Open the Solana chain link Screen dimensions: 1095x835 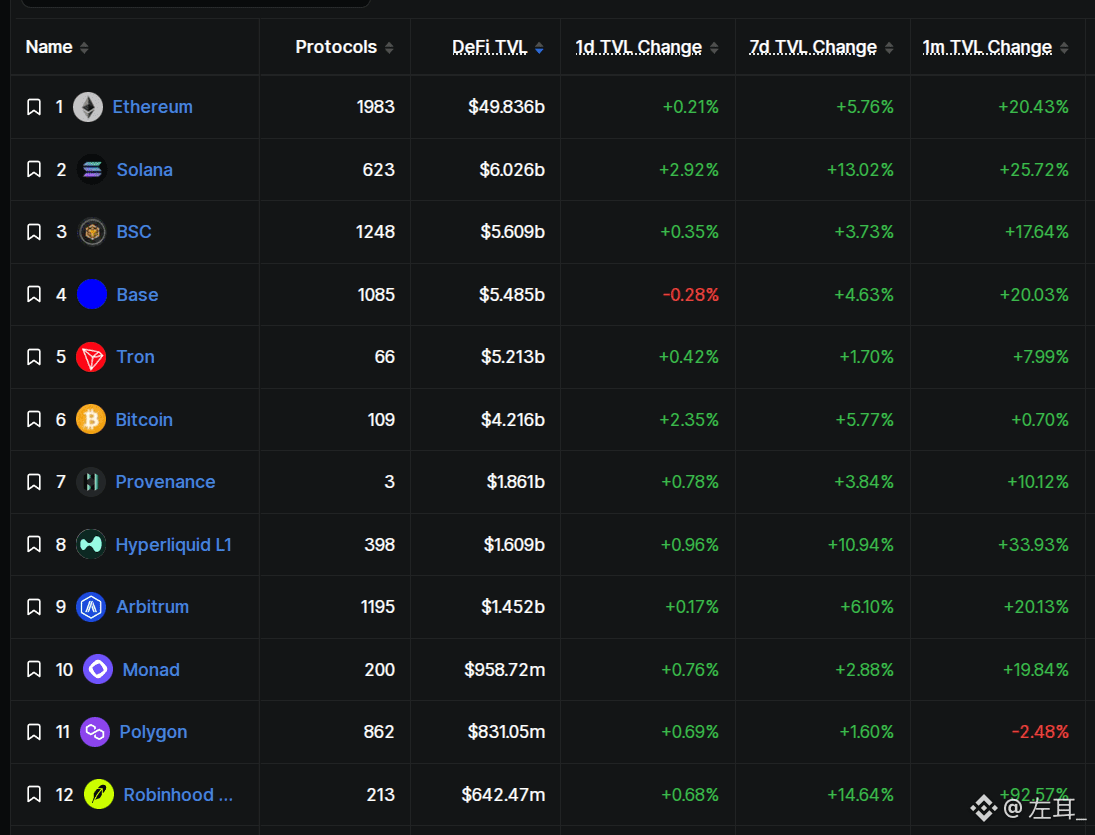[x=145, y=170]
